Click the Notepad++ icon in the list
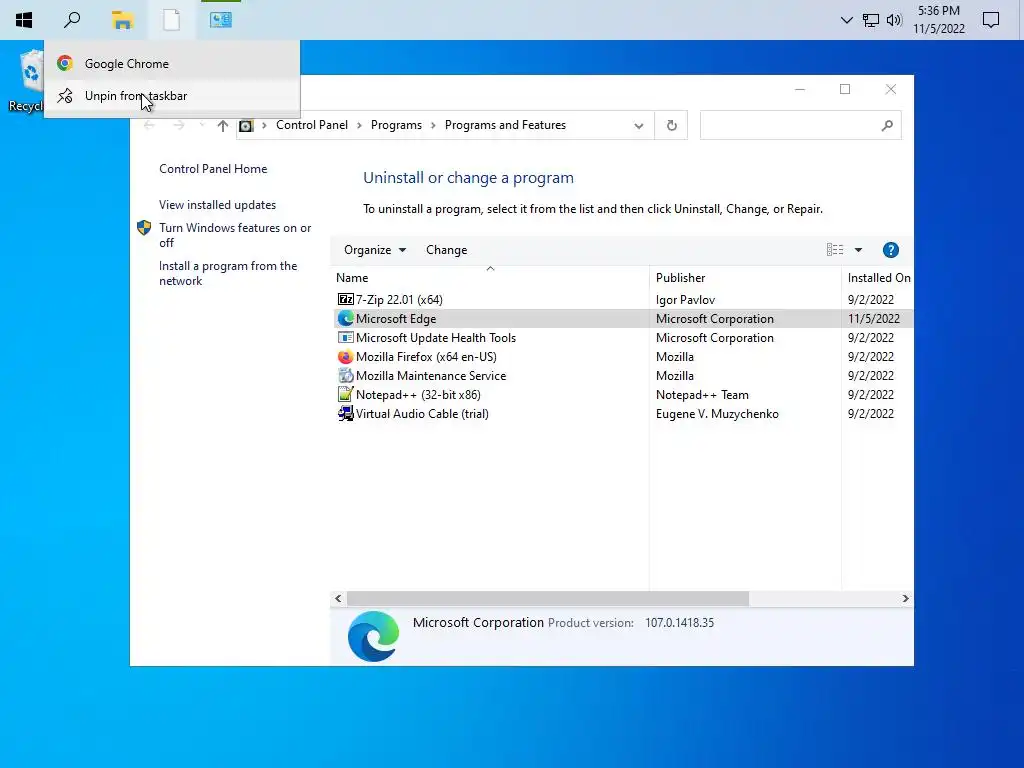 point(345,394)
